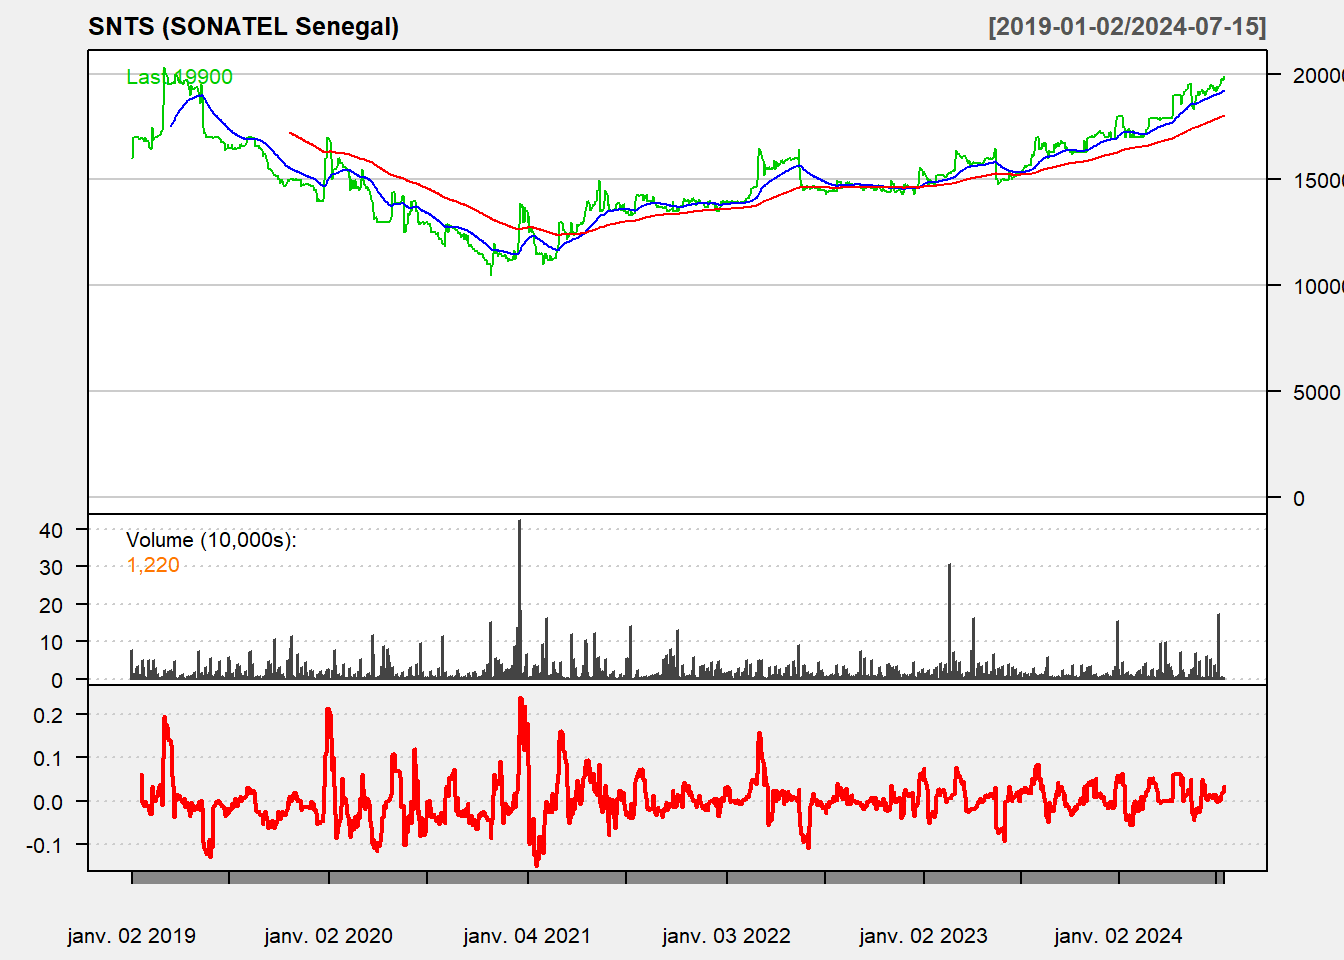The width and height of the screenshot is (1344, 960).
Task: Click the green Last 19900 price label
Action: [x=179, y=77]
